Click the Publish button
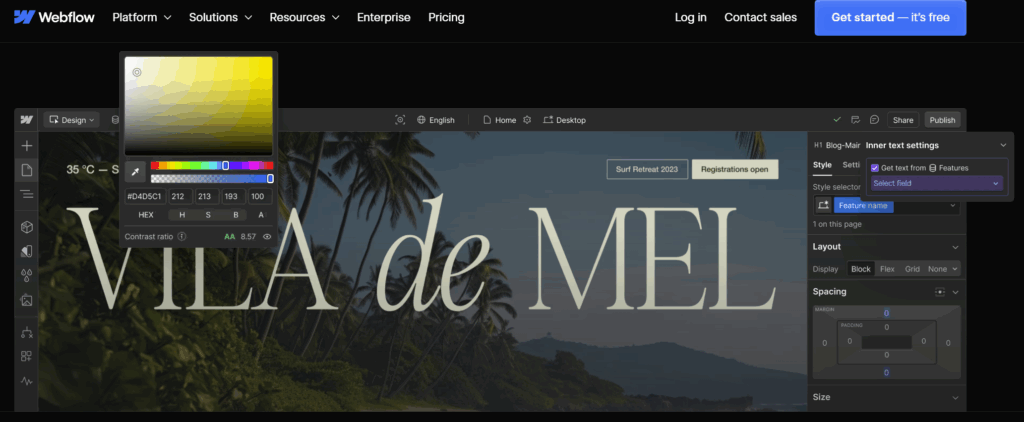 click(942, 120)
